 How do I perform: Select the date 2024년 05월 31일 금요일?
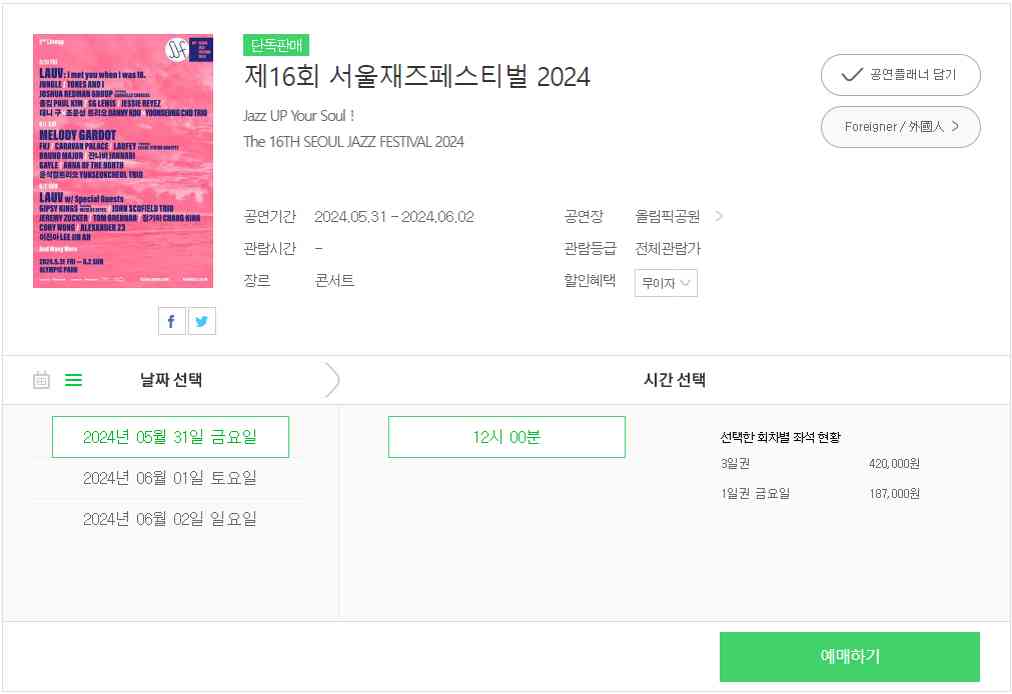click(x=169, y=436)
